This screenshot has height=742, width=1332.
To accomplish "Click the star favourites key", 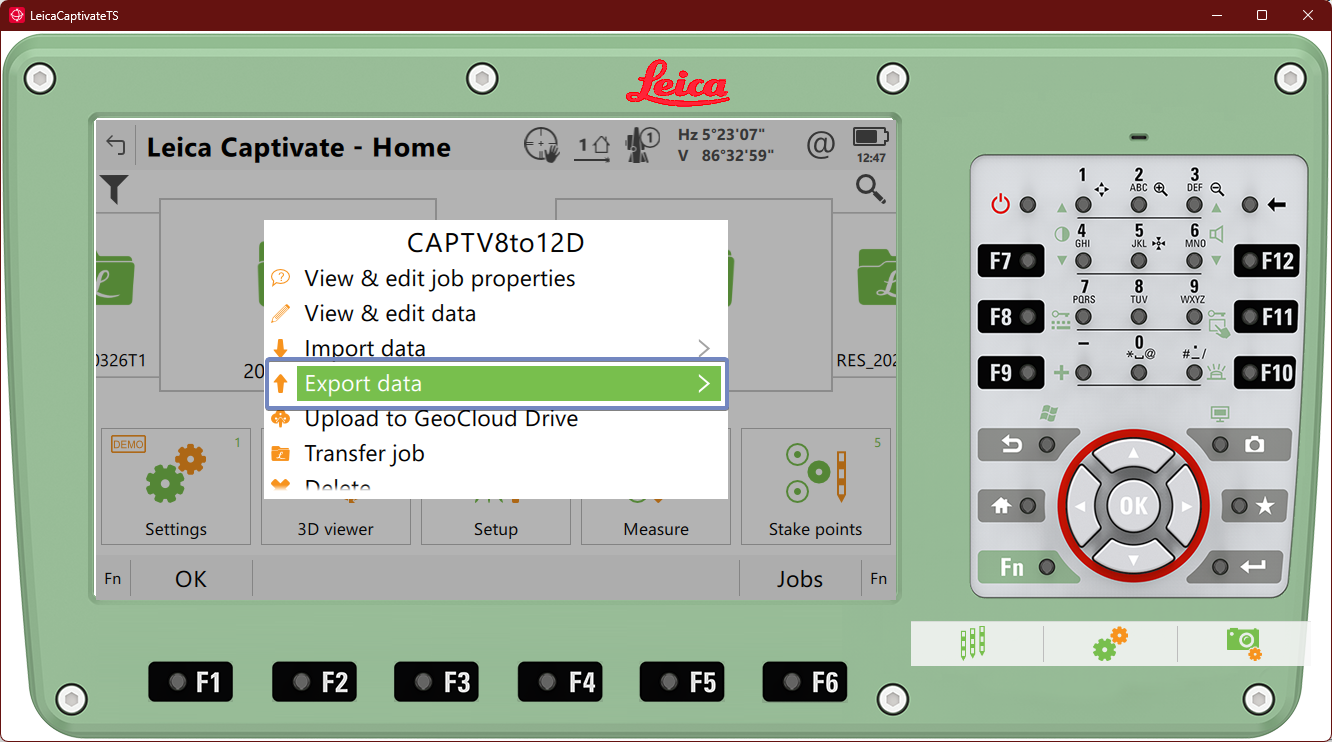I will (1254, 506).
